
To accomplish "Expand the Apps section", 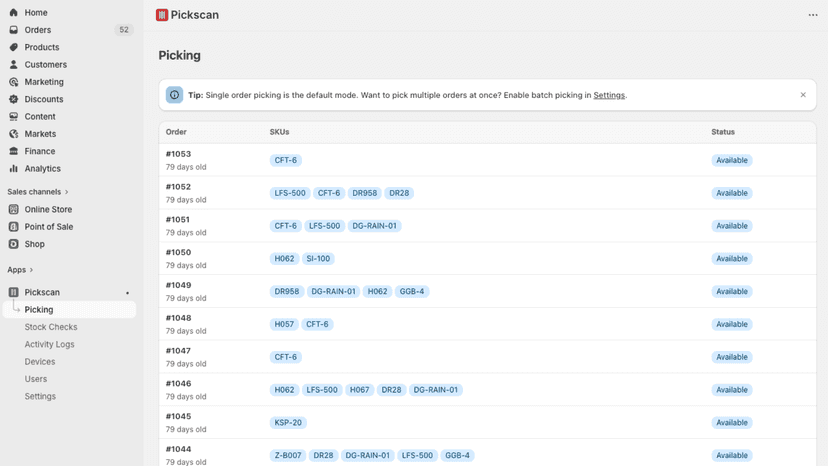I will [x=20, y=270].
